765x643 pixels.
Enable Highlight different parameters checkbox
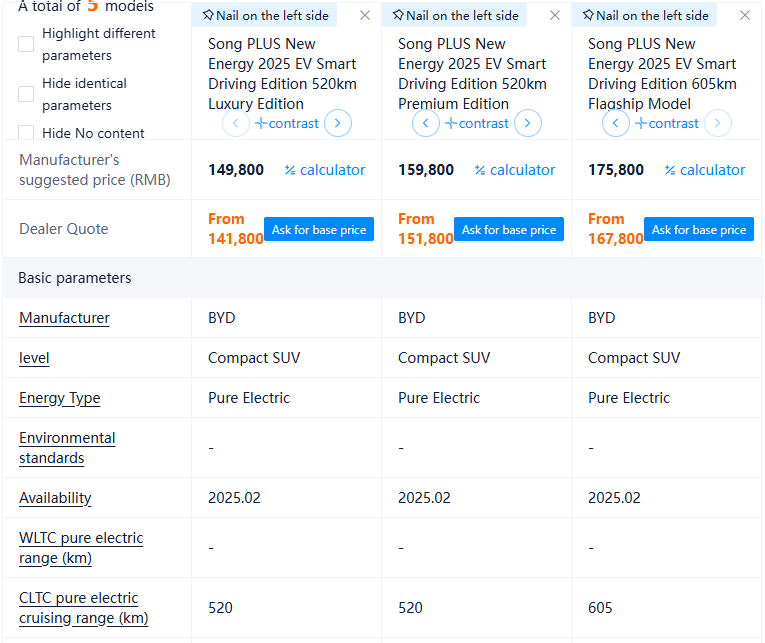26,44
